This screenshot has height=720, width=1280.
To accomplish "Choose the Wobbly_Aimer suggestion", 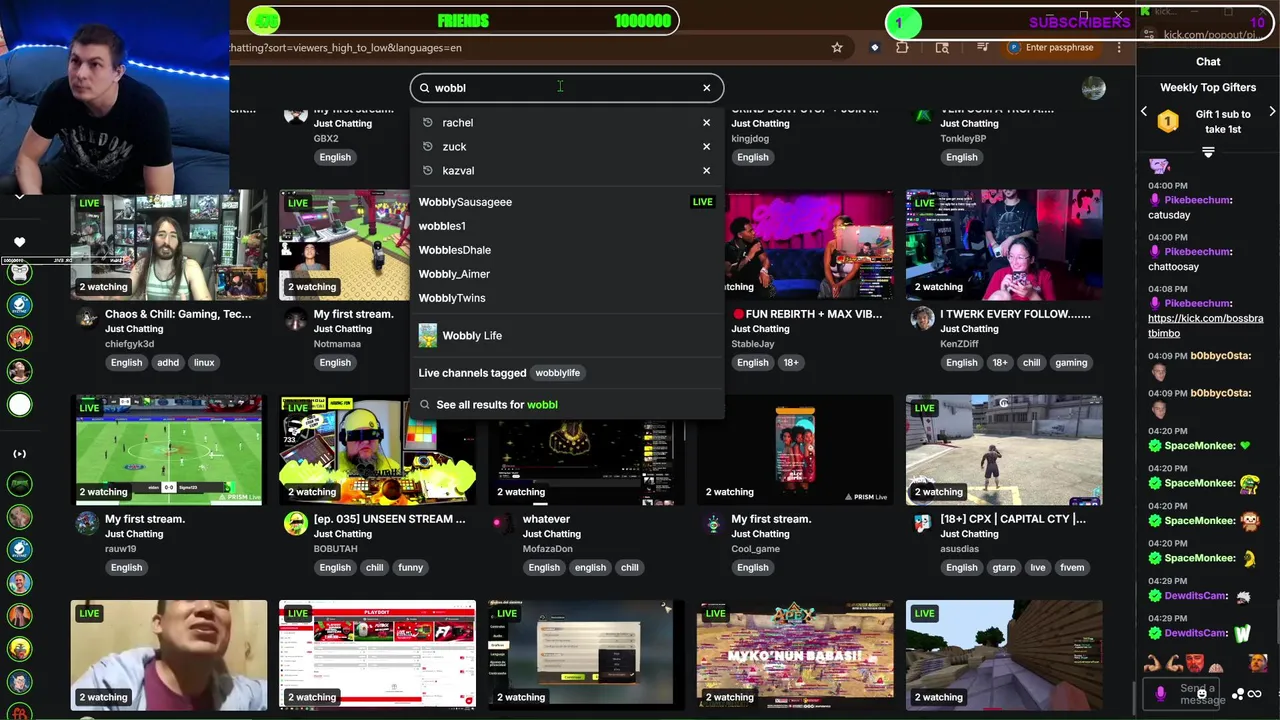I will [x=566, y=274].
